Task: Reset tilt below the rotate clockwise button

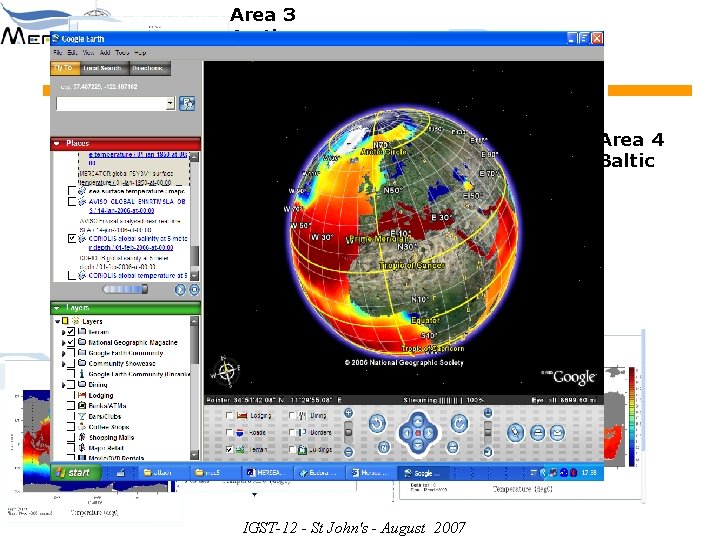Action: (452, 447)
